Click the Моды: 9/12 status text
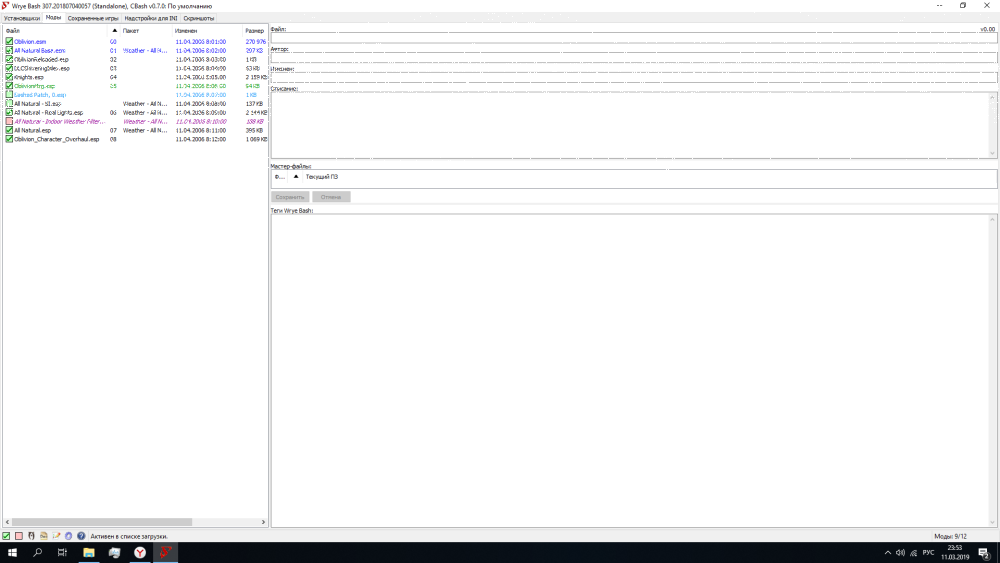 (x=950, y=536)
